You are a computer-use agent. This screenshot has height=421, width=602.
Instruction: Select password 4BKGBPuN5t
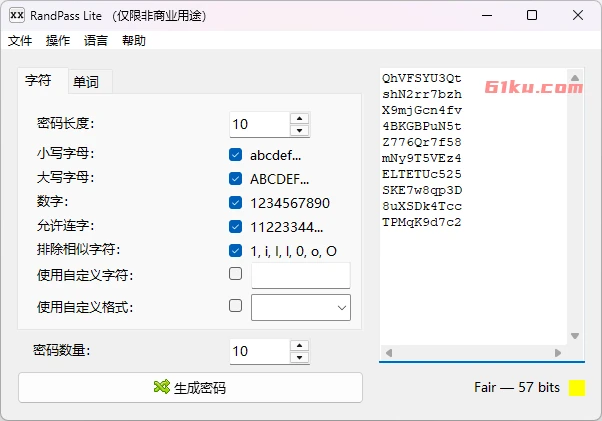coord(422,126)
